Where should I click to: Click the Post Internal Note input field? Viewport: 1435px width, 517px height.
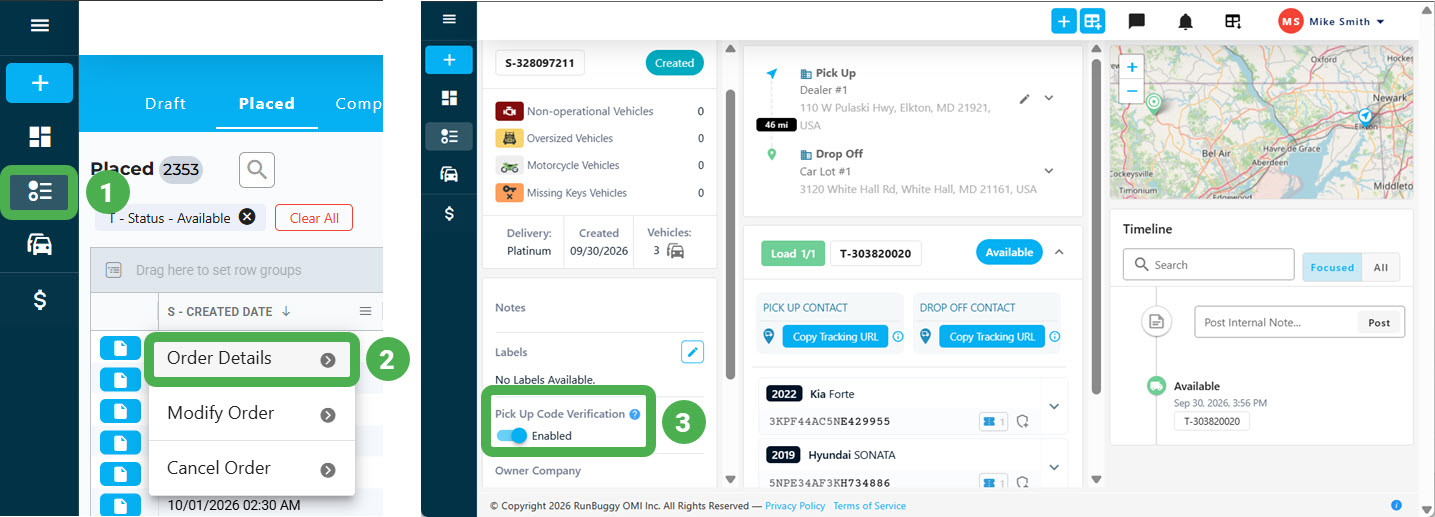click(1275, 322)
